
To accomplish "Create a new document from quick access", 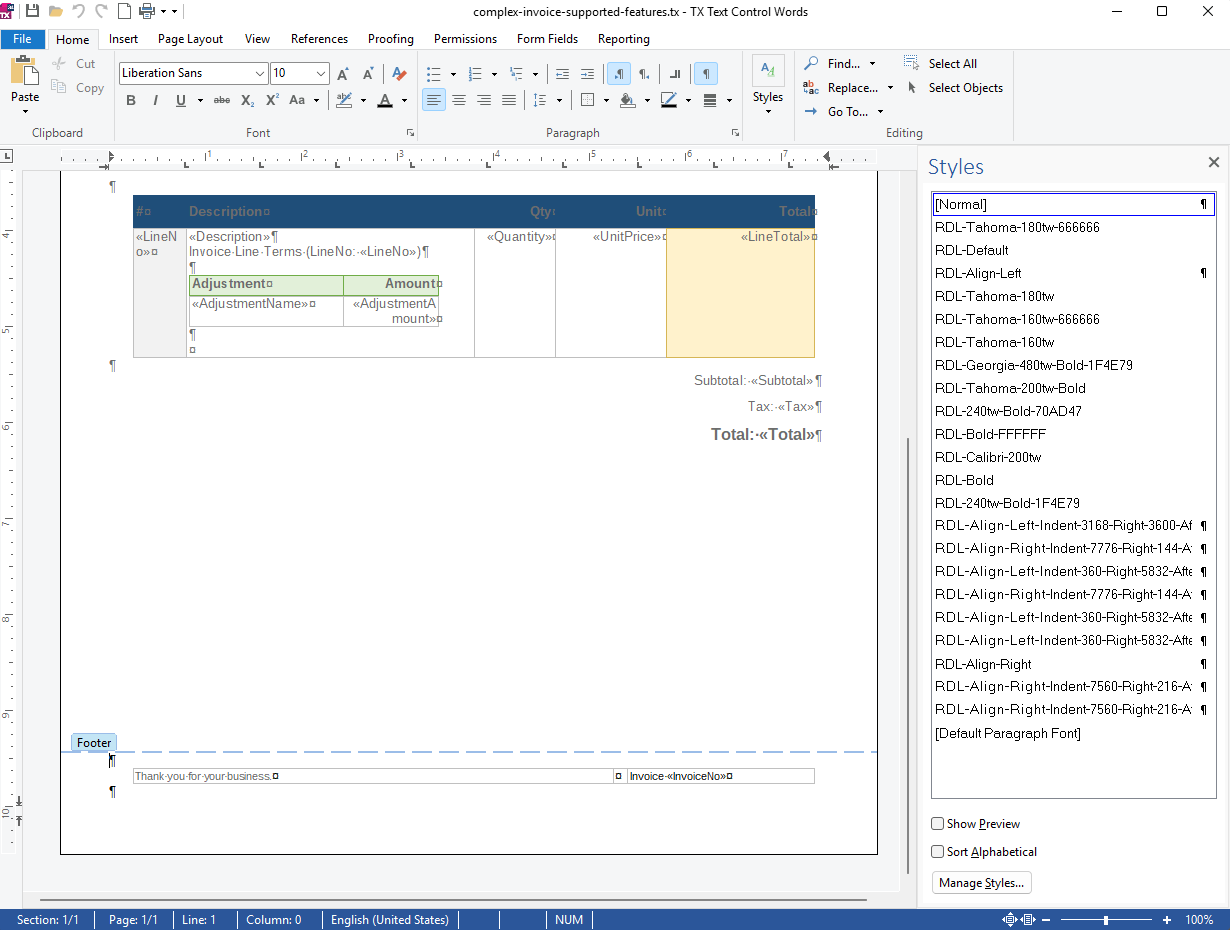I will (125, 11).
